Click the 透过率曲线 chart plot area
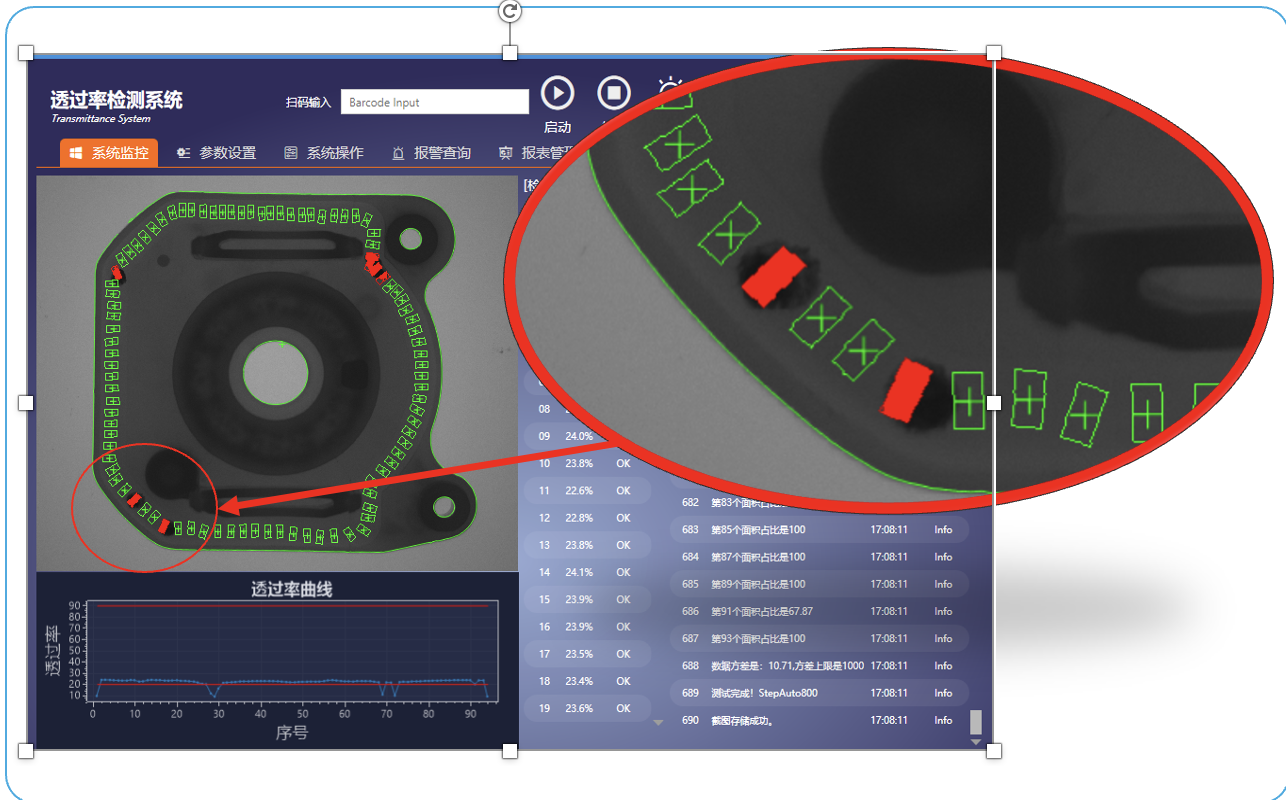This screenshot has width=1286, height=800. pos(292,650)
